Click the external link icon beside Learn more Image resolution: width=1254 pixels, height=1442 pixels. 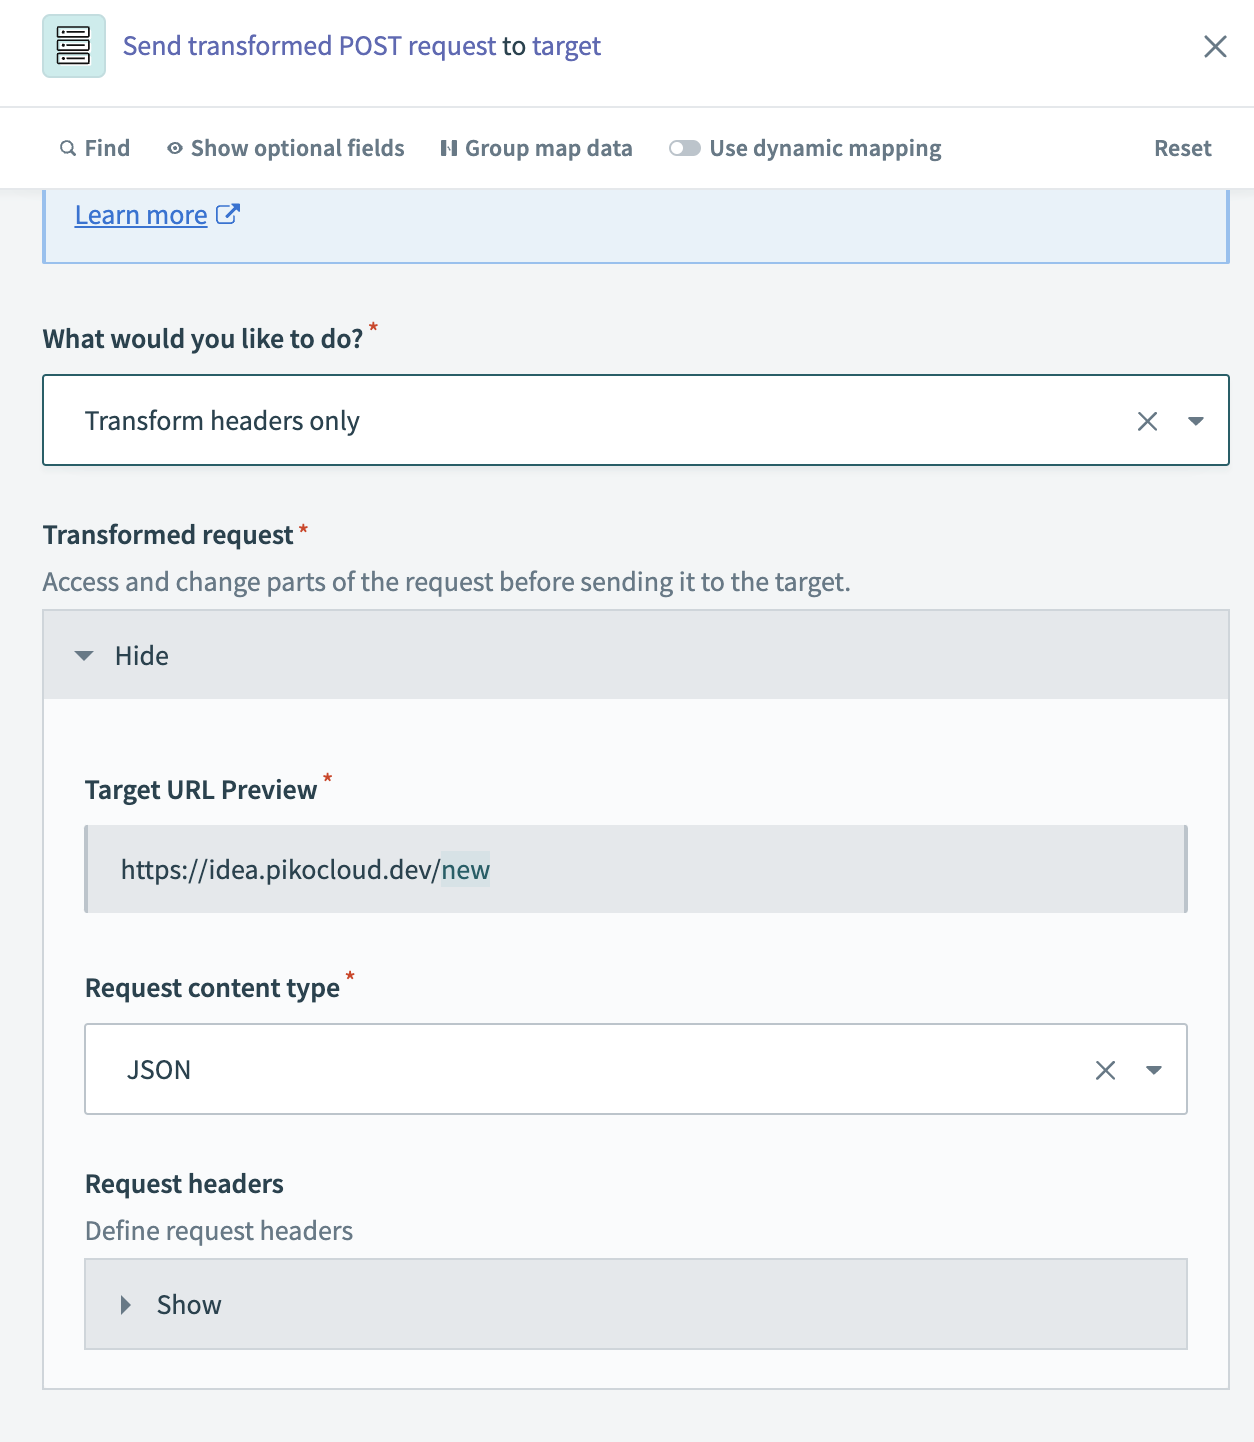coord(228,214)
